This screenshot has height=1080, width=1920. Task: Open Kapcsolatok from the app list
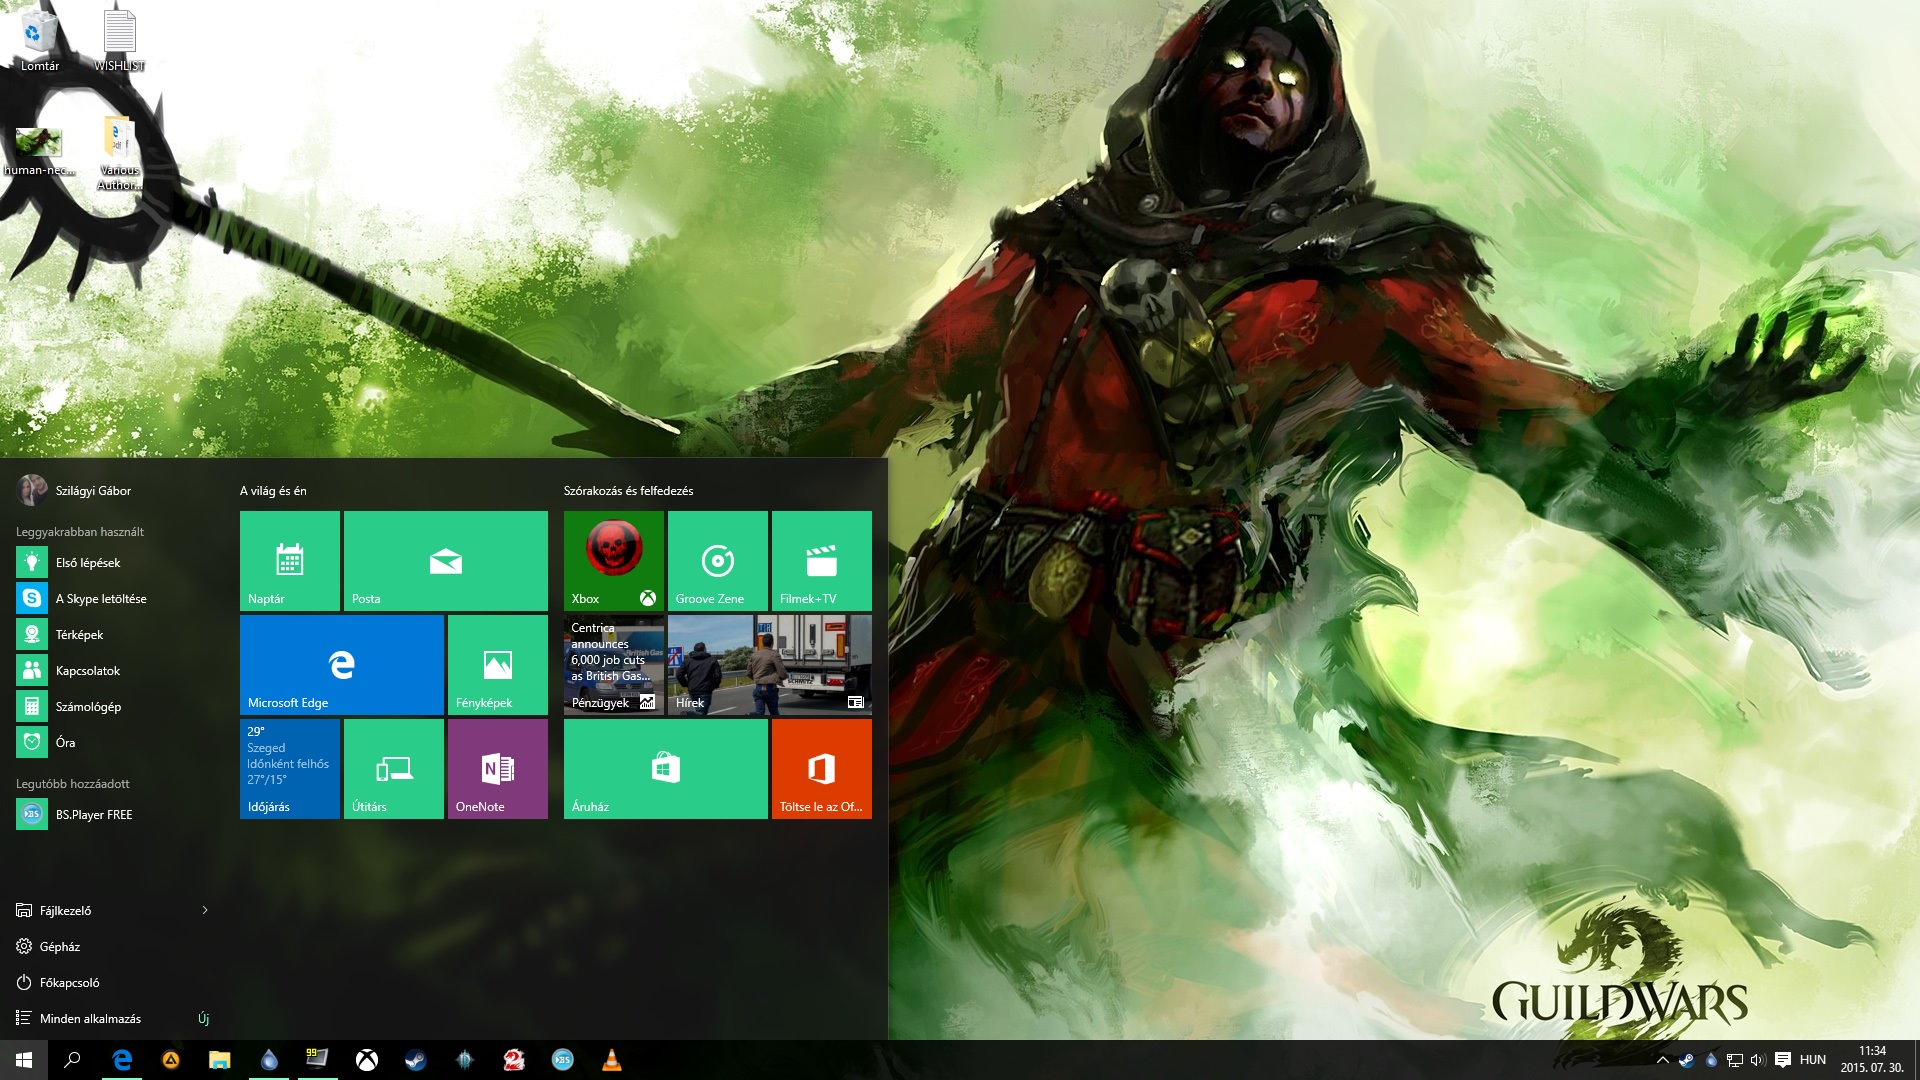pyautogui.click(x=110, y=671)
